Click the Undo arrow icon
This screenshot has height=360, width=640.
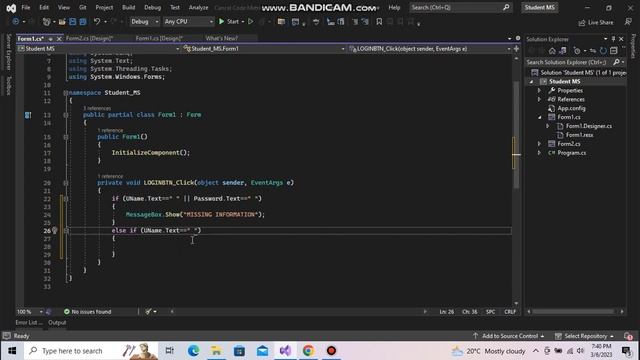click(97, 22)
